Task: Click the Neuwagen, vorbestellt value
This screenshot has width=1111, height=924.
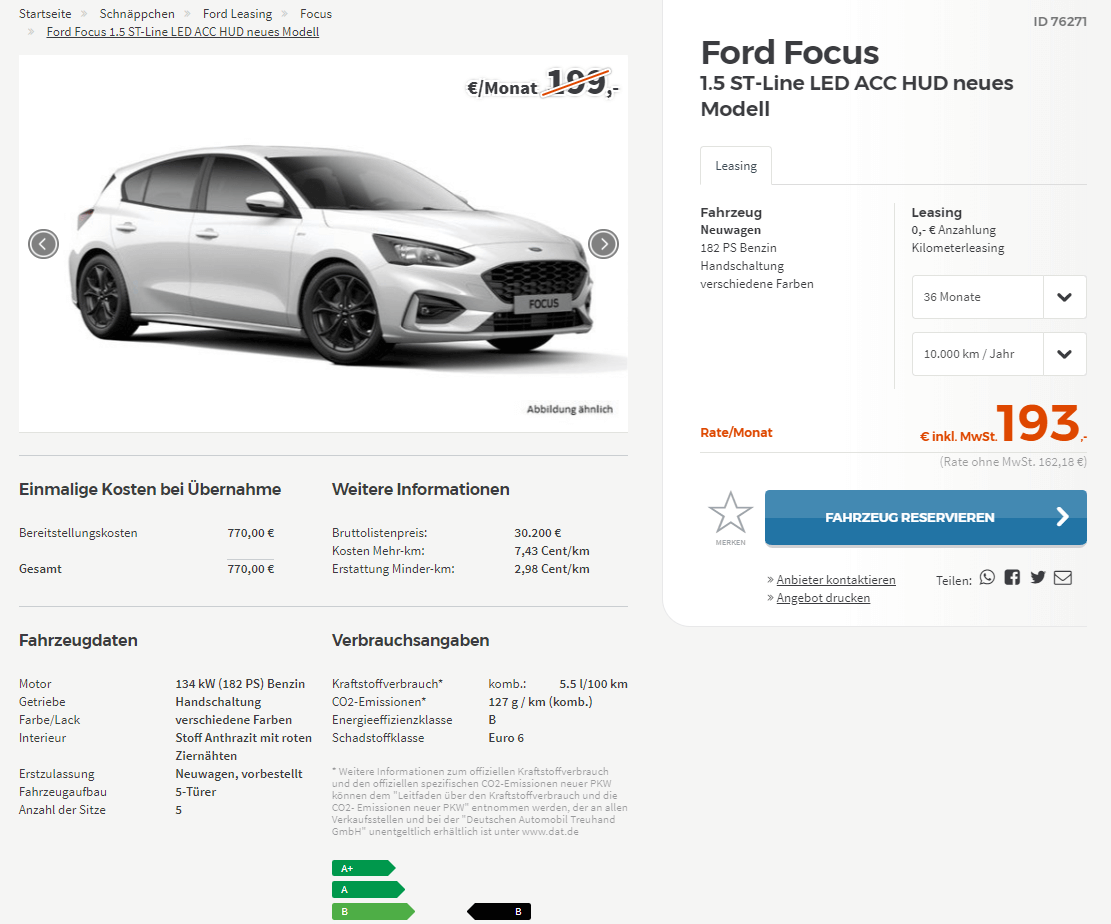Action: point(239,774)
